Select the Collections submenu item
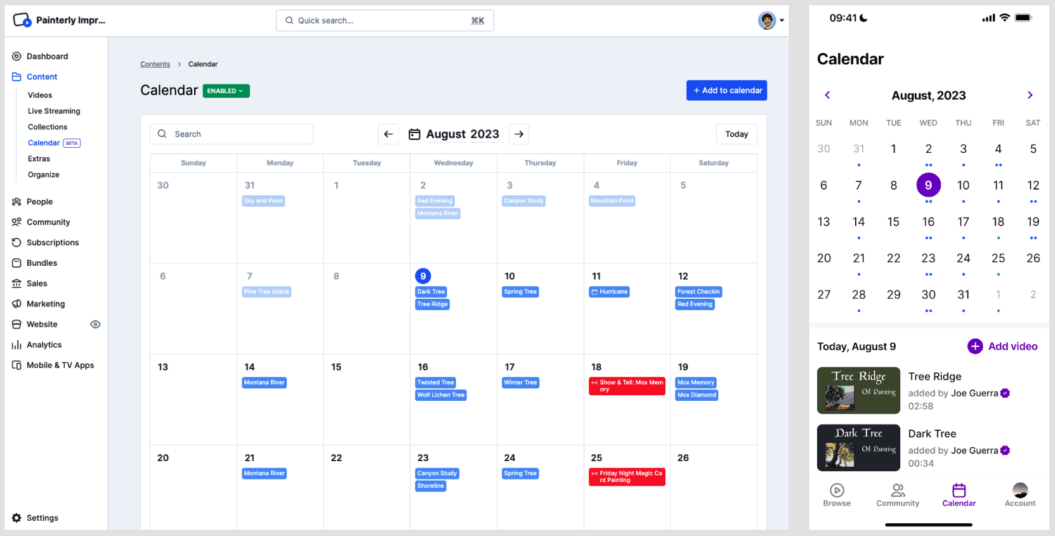This screenshot has width=1055, height=536. (x=48, y=127)
